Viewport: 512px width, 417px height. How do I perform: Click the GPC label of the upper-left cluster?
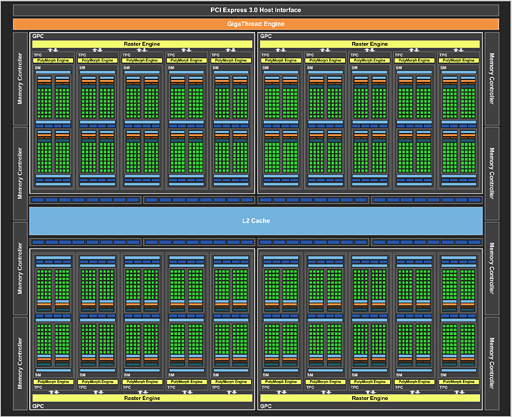coord(38,36)
